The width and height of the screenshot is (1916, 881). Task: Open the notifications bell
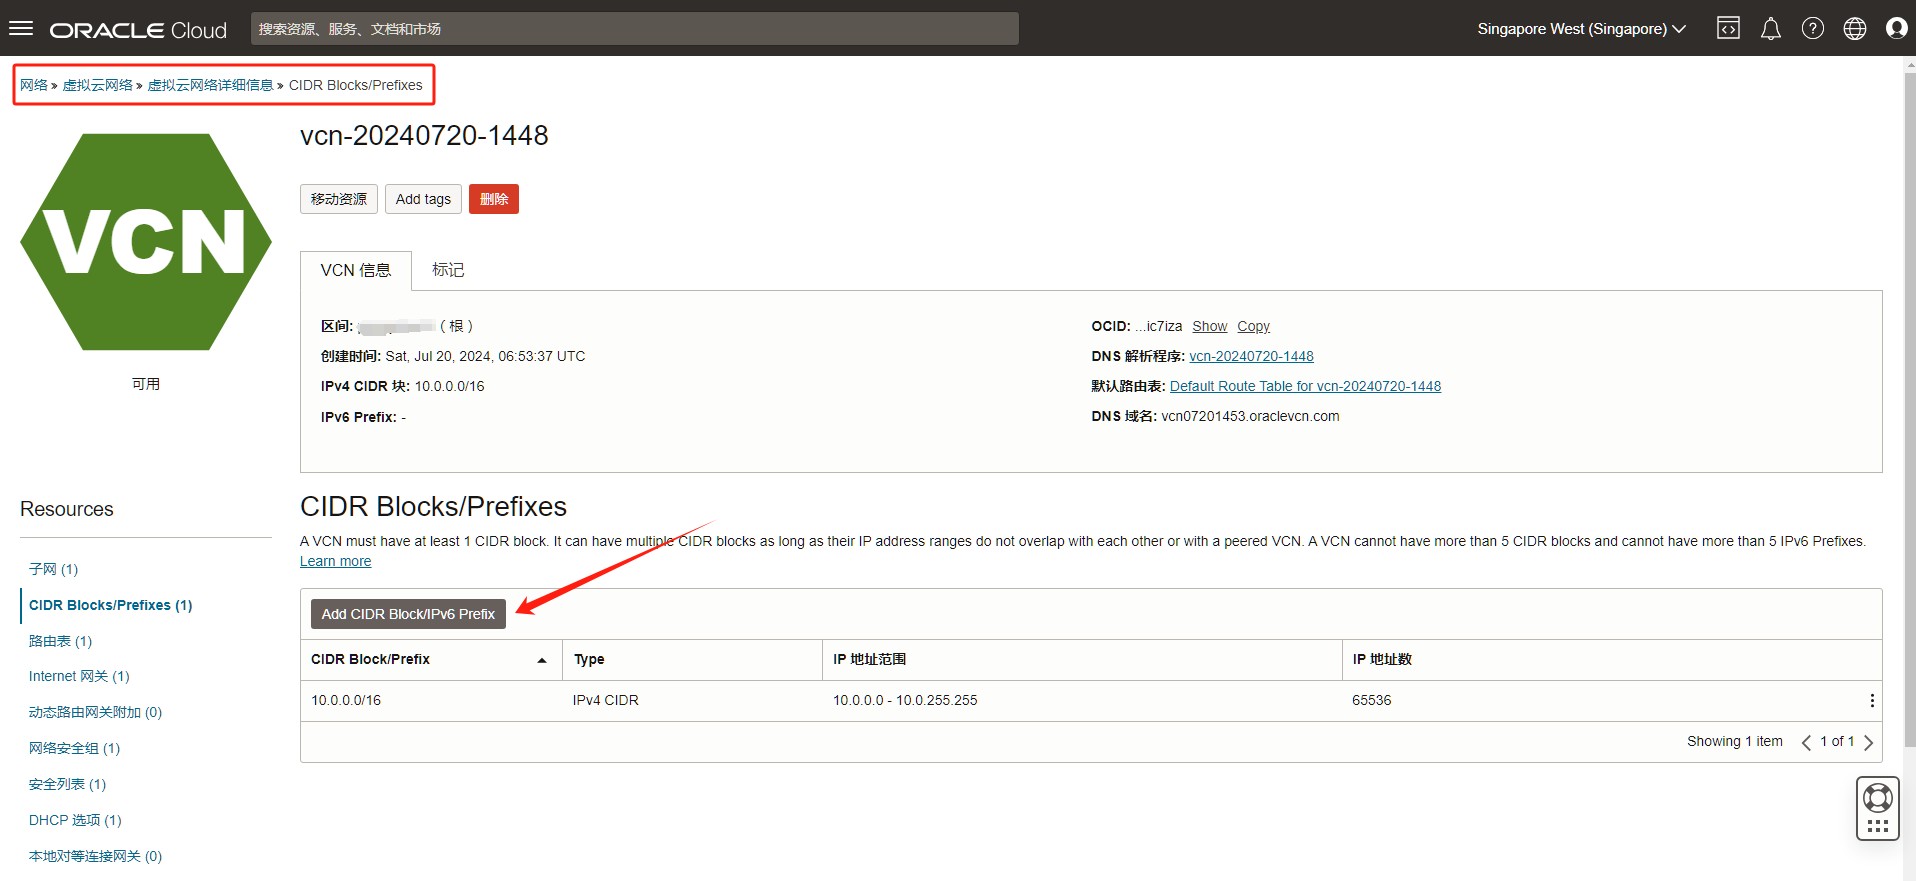[x=1770, y=28]
